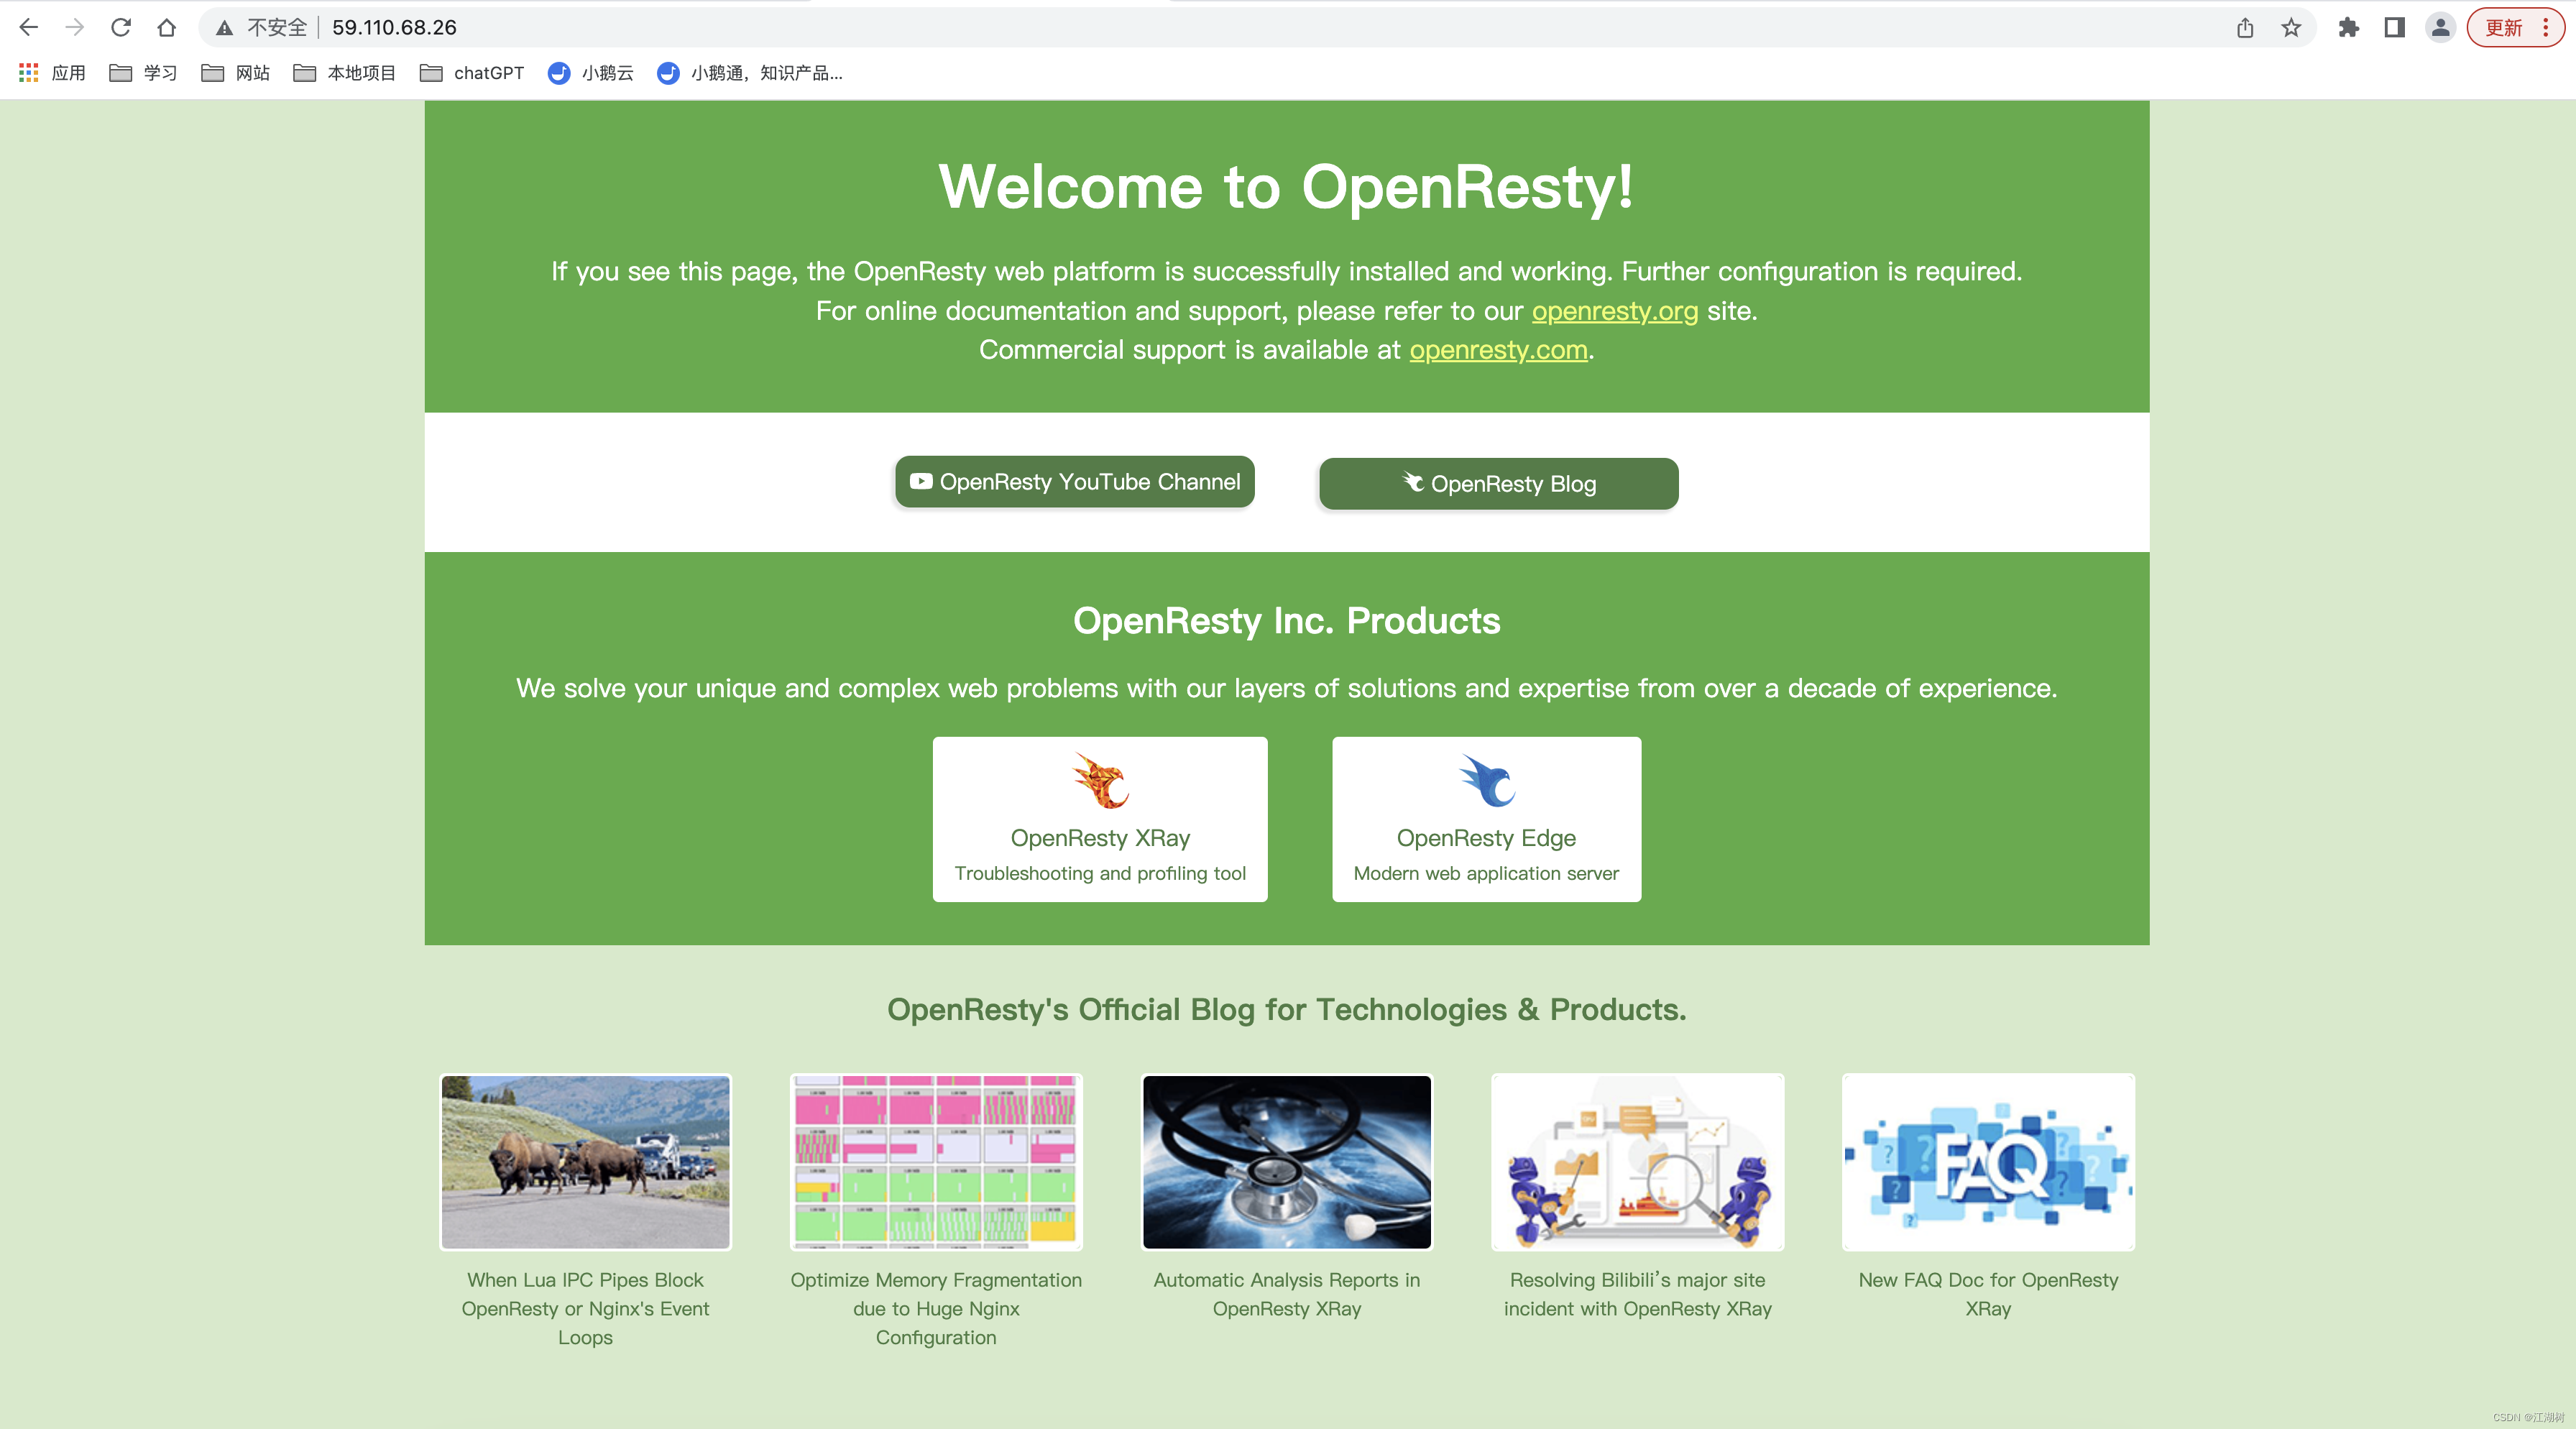The height and width of the screenshot is (1429, 2576).
Task: Bookmark this page with the star icon
Action: pyautogui.click(x=2291, y=27)
